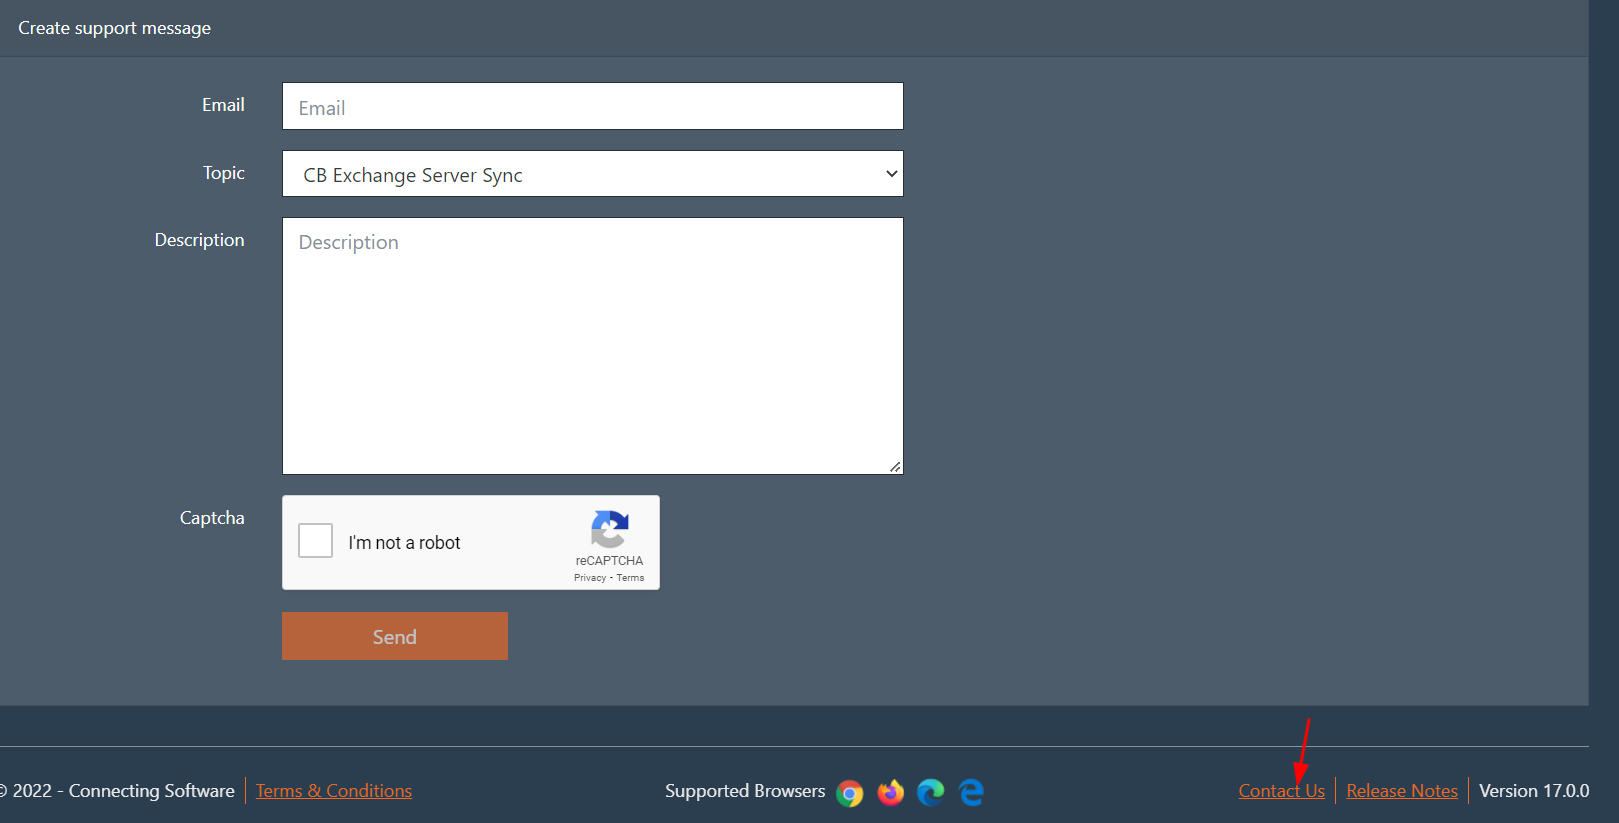Click the Description field label
1619x823 pixels.
point(199,240)
